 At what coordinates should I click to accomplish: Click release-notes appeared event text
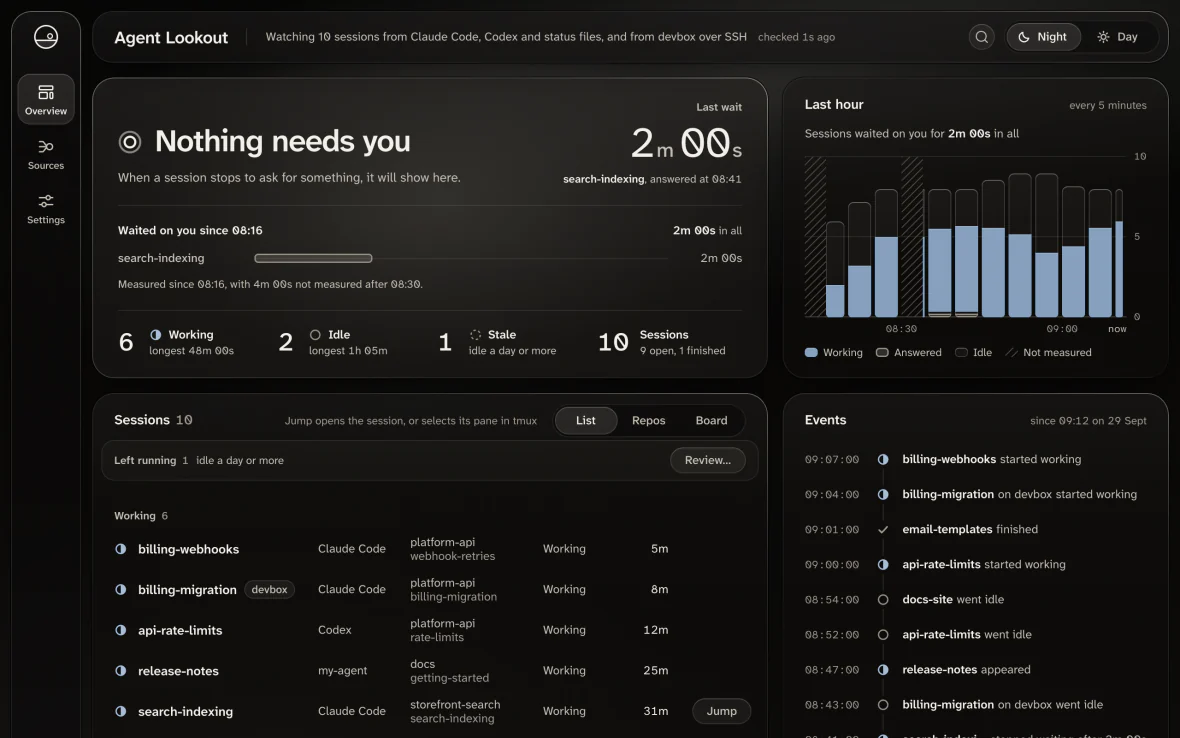tap(966, 669)
